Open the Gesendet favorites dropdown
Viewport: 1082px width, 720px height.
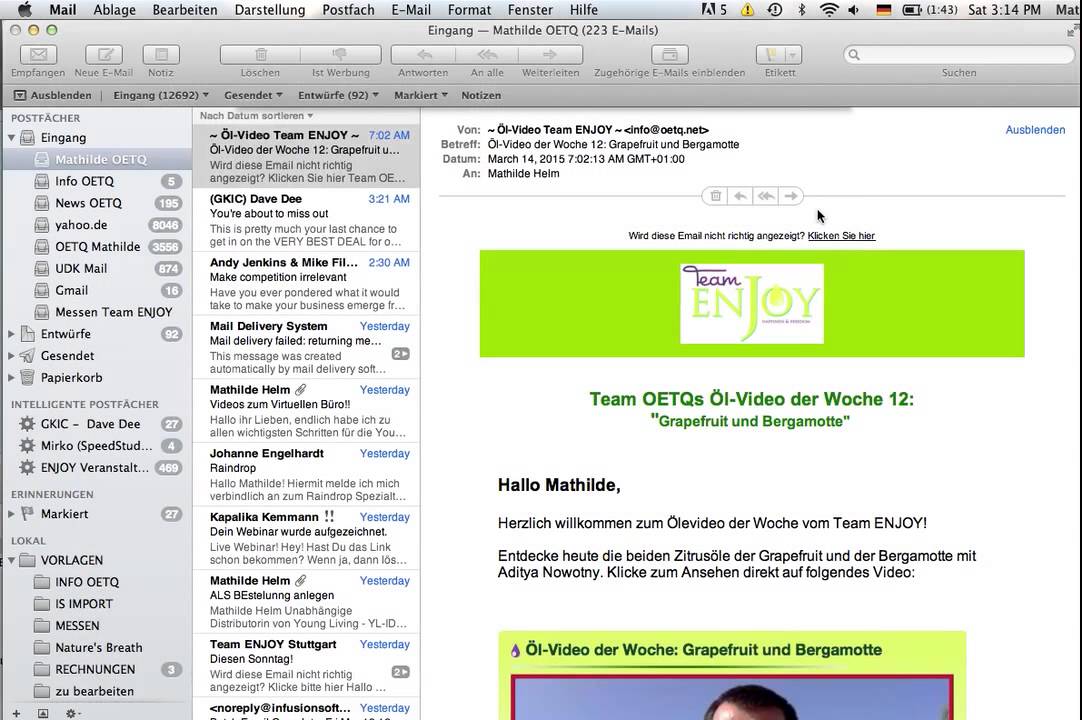point(253,95)
